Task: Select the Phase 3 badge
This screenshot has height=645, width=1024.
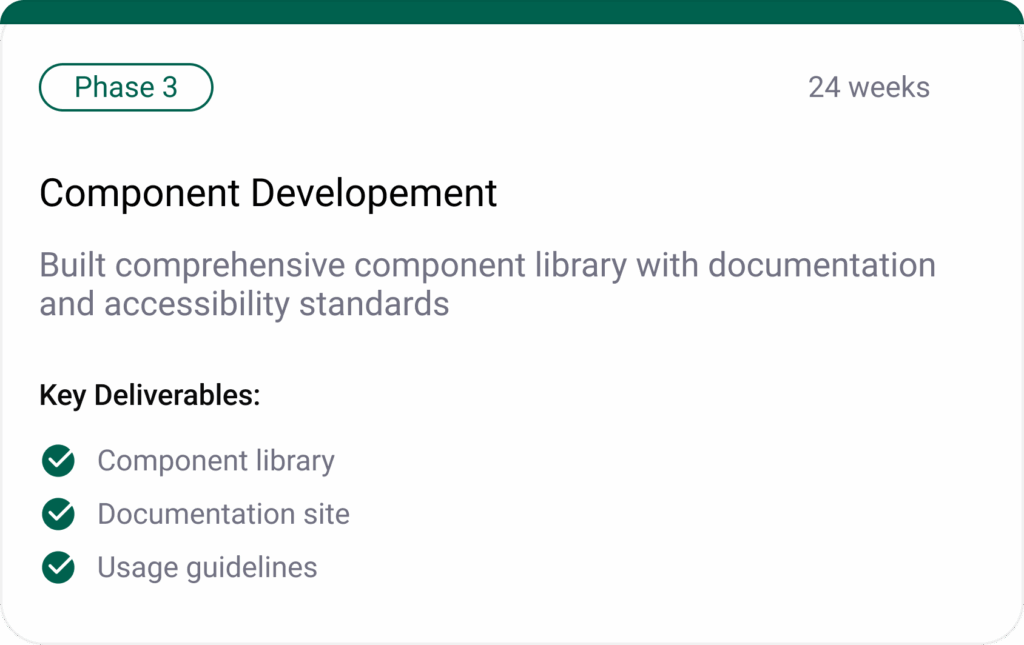Action: point(126,87)
